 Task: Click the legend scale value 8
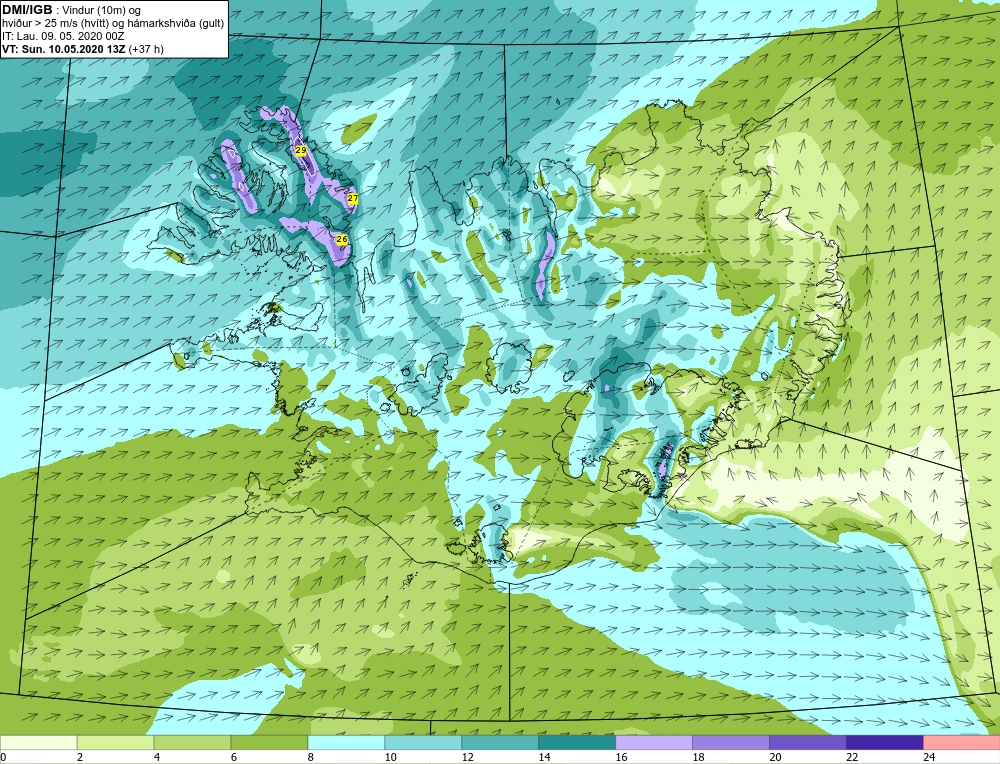pos(311,757)
